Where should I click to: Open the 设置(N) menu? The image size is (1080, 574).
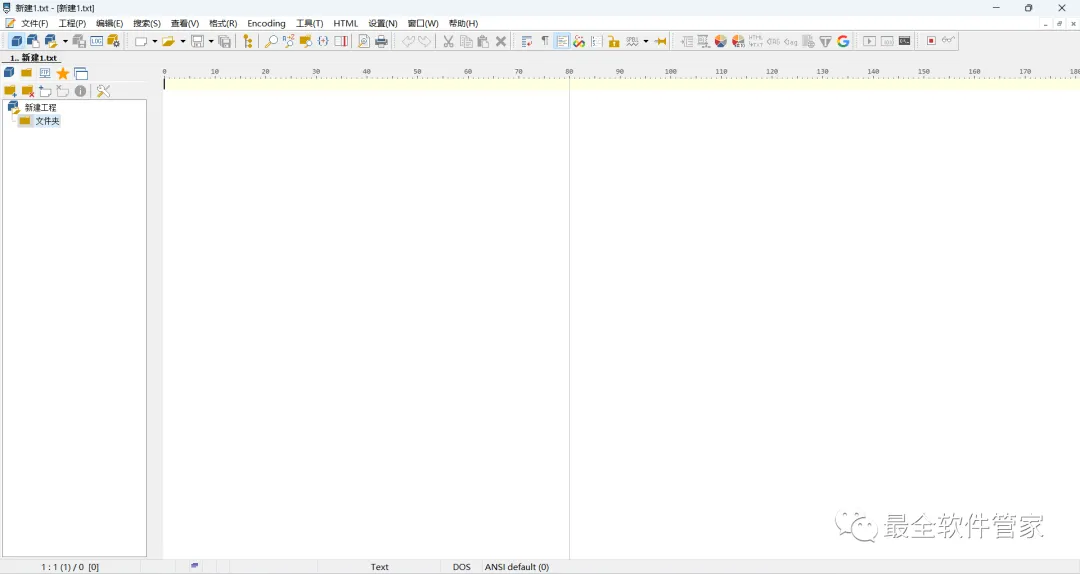(x=383, y=23)
